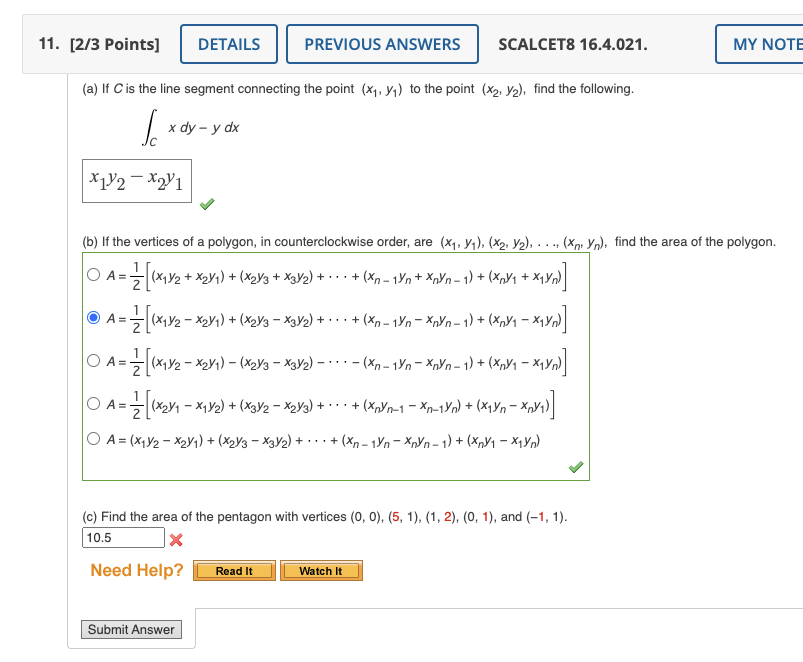Click the Read It help button
Screen dimensions: 803x662
[x=233, y=570]
